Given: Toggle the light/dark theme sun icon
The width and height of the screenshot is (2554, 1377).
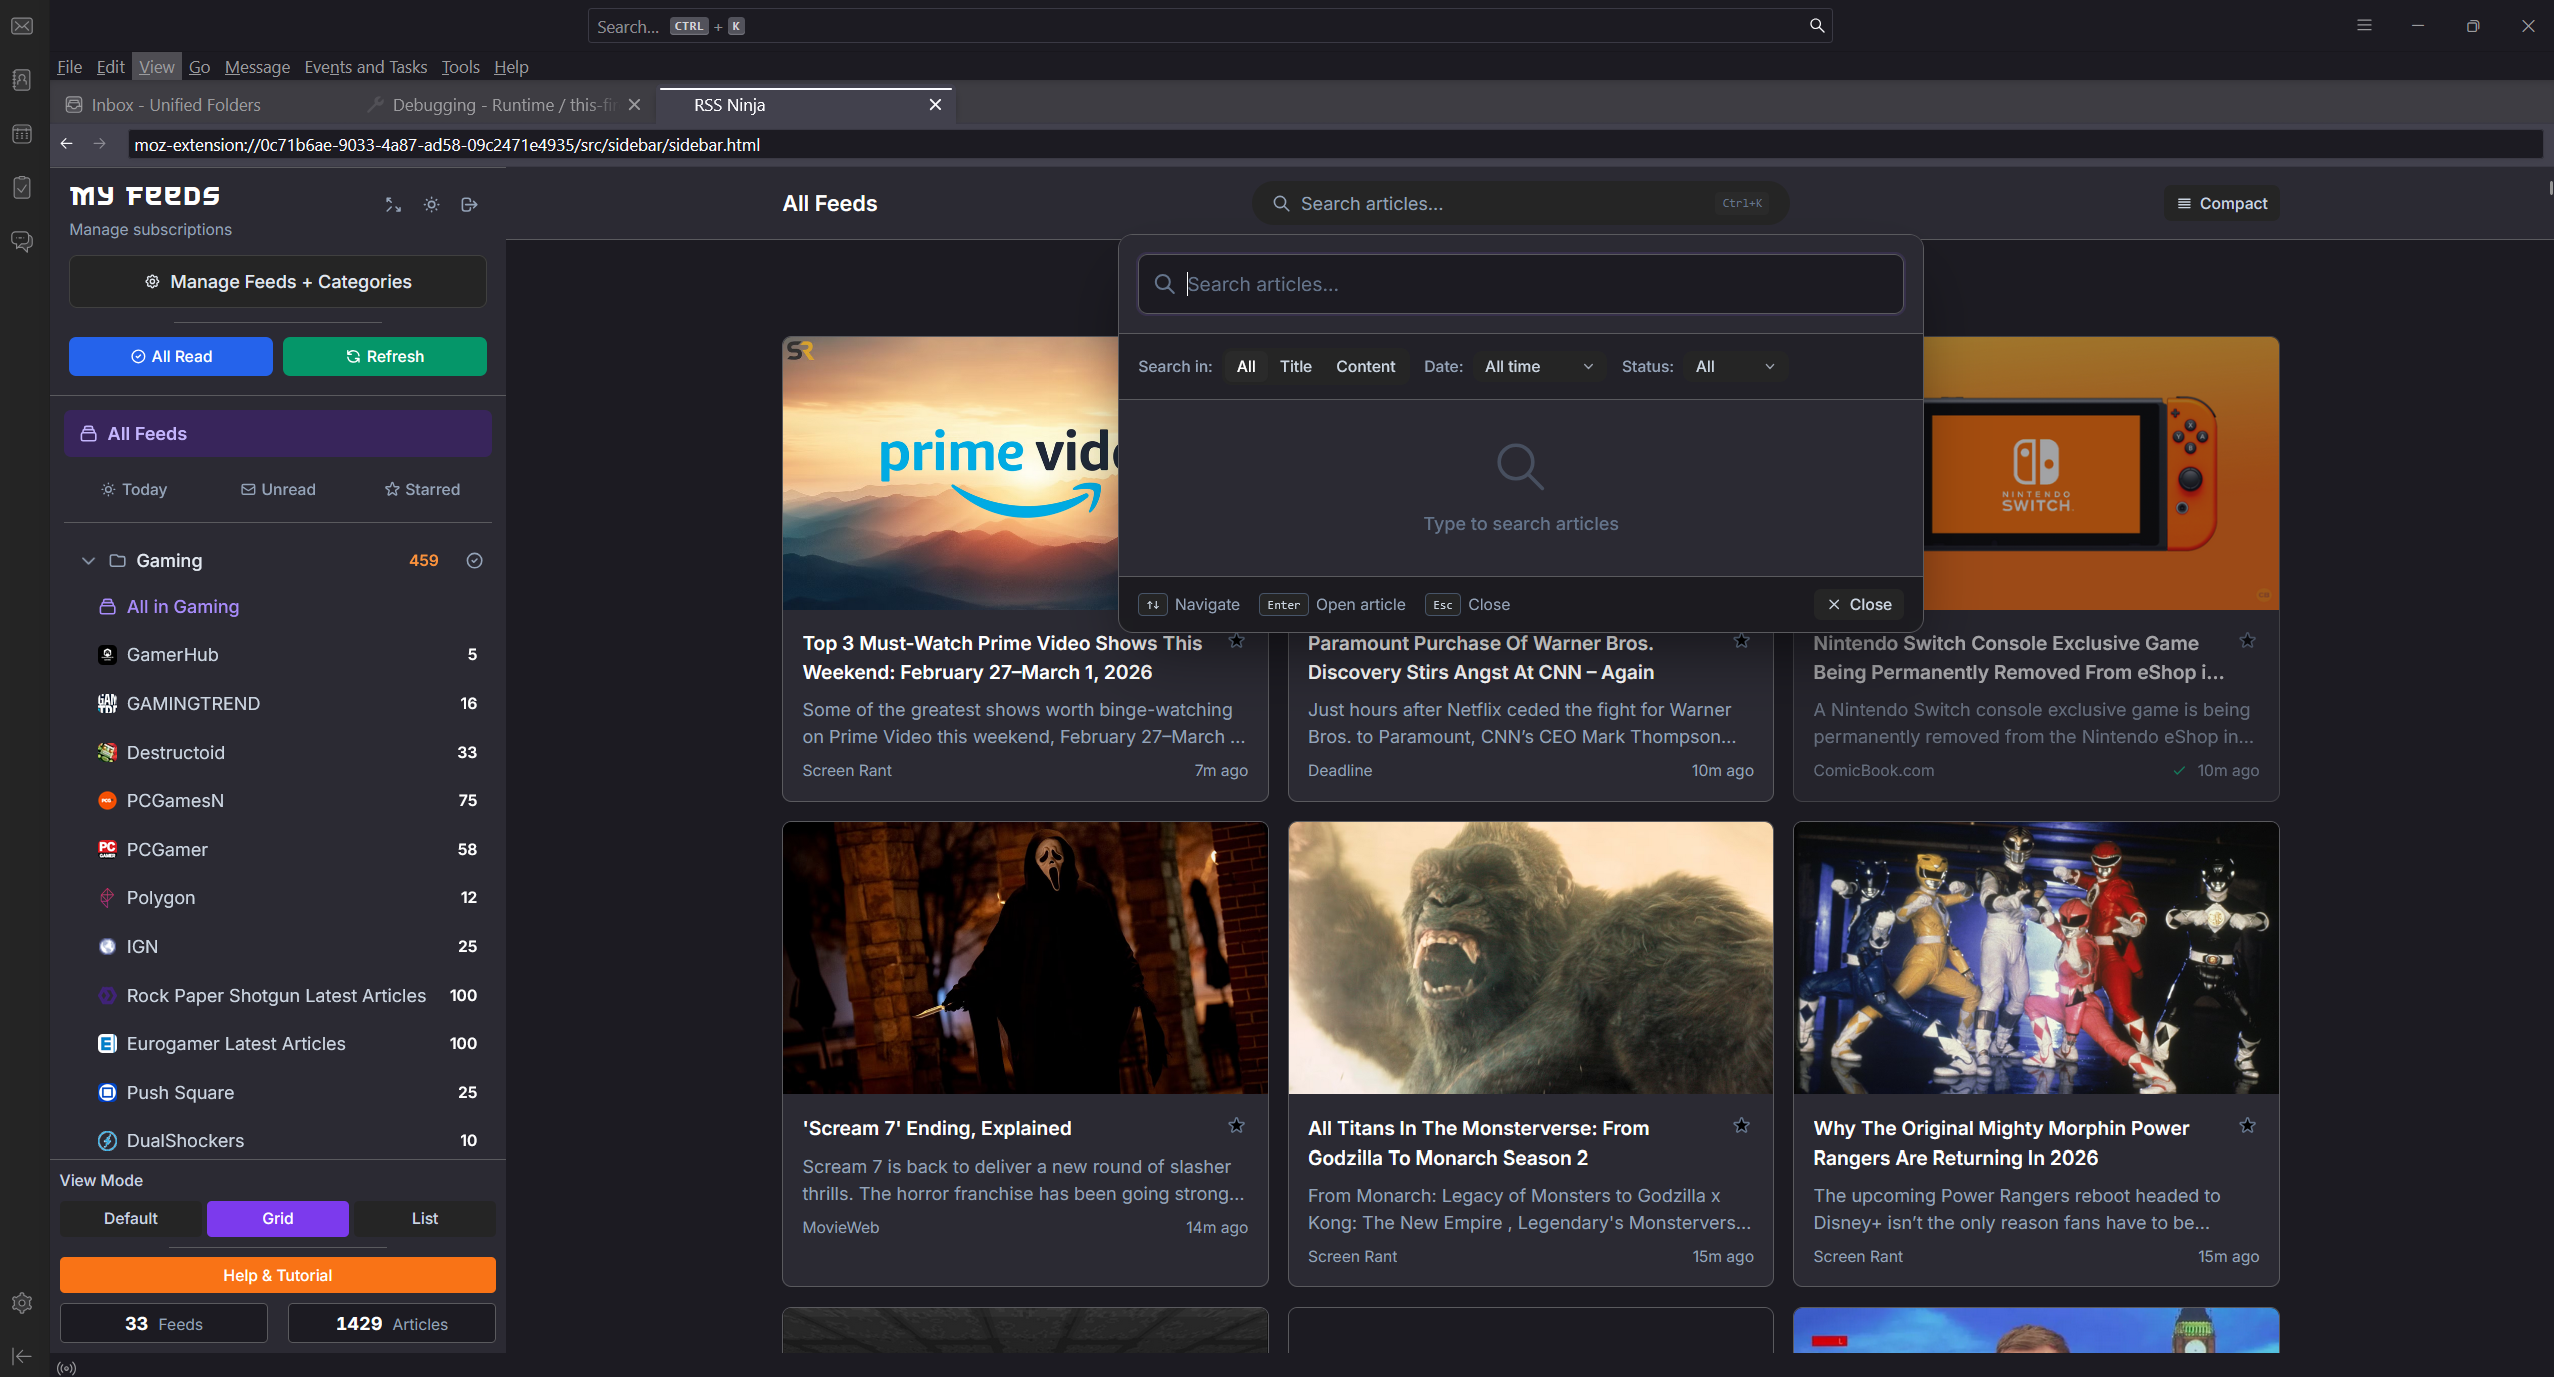Looking at the screenshot, I should tap(431, 205).
